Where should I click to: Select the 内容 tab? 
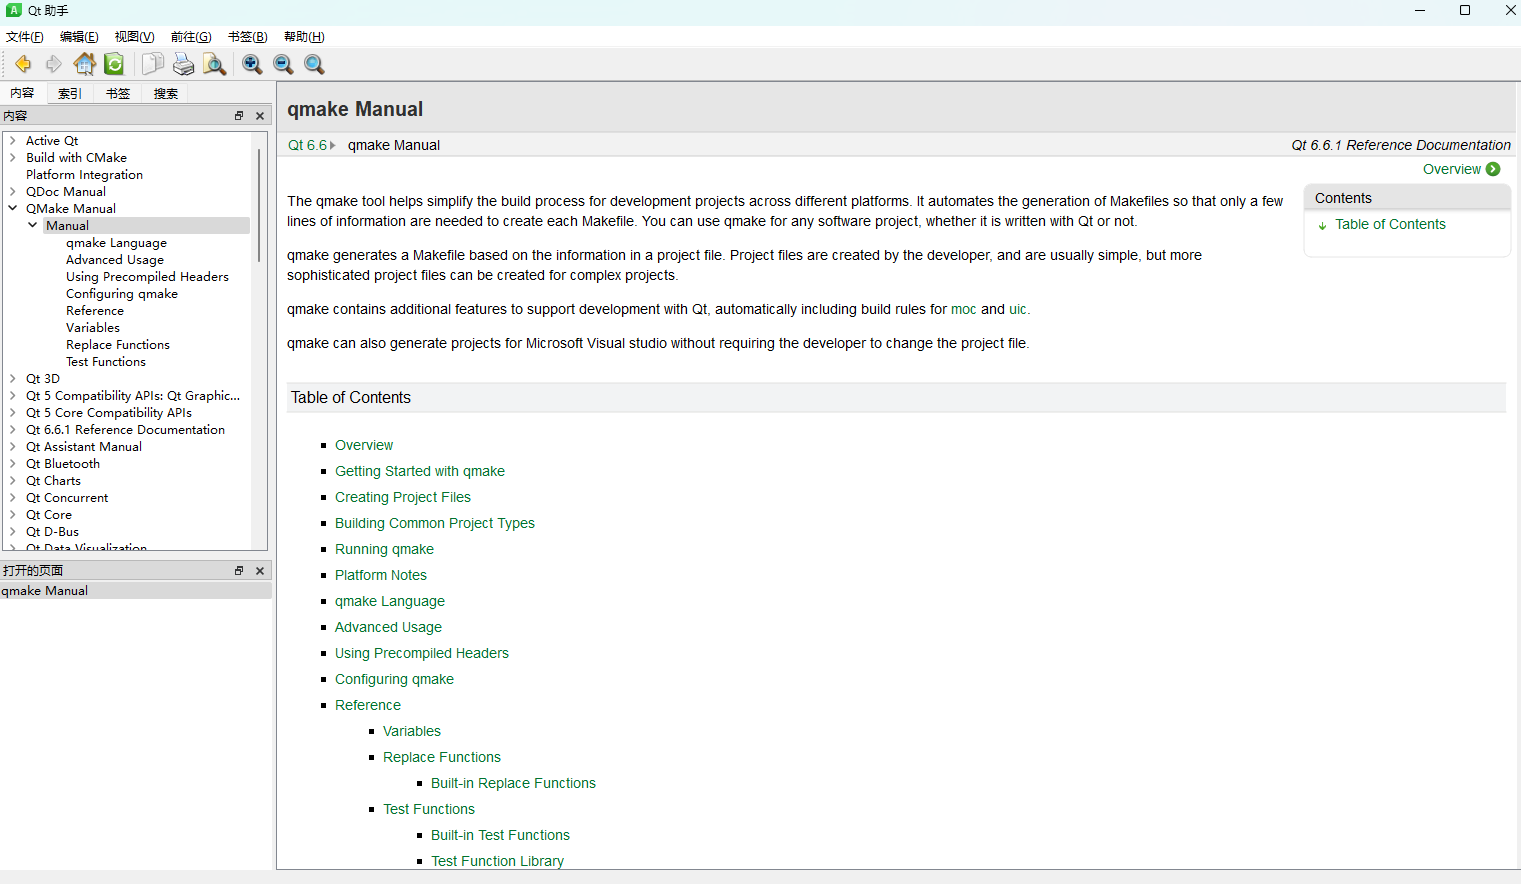click(22, 93)
